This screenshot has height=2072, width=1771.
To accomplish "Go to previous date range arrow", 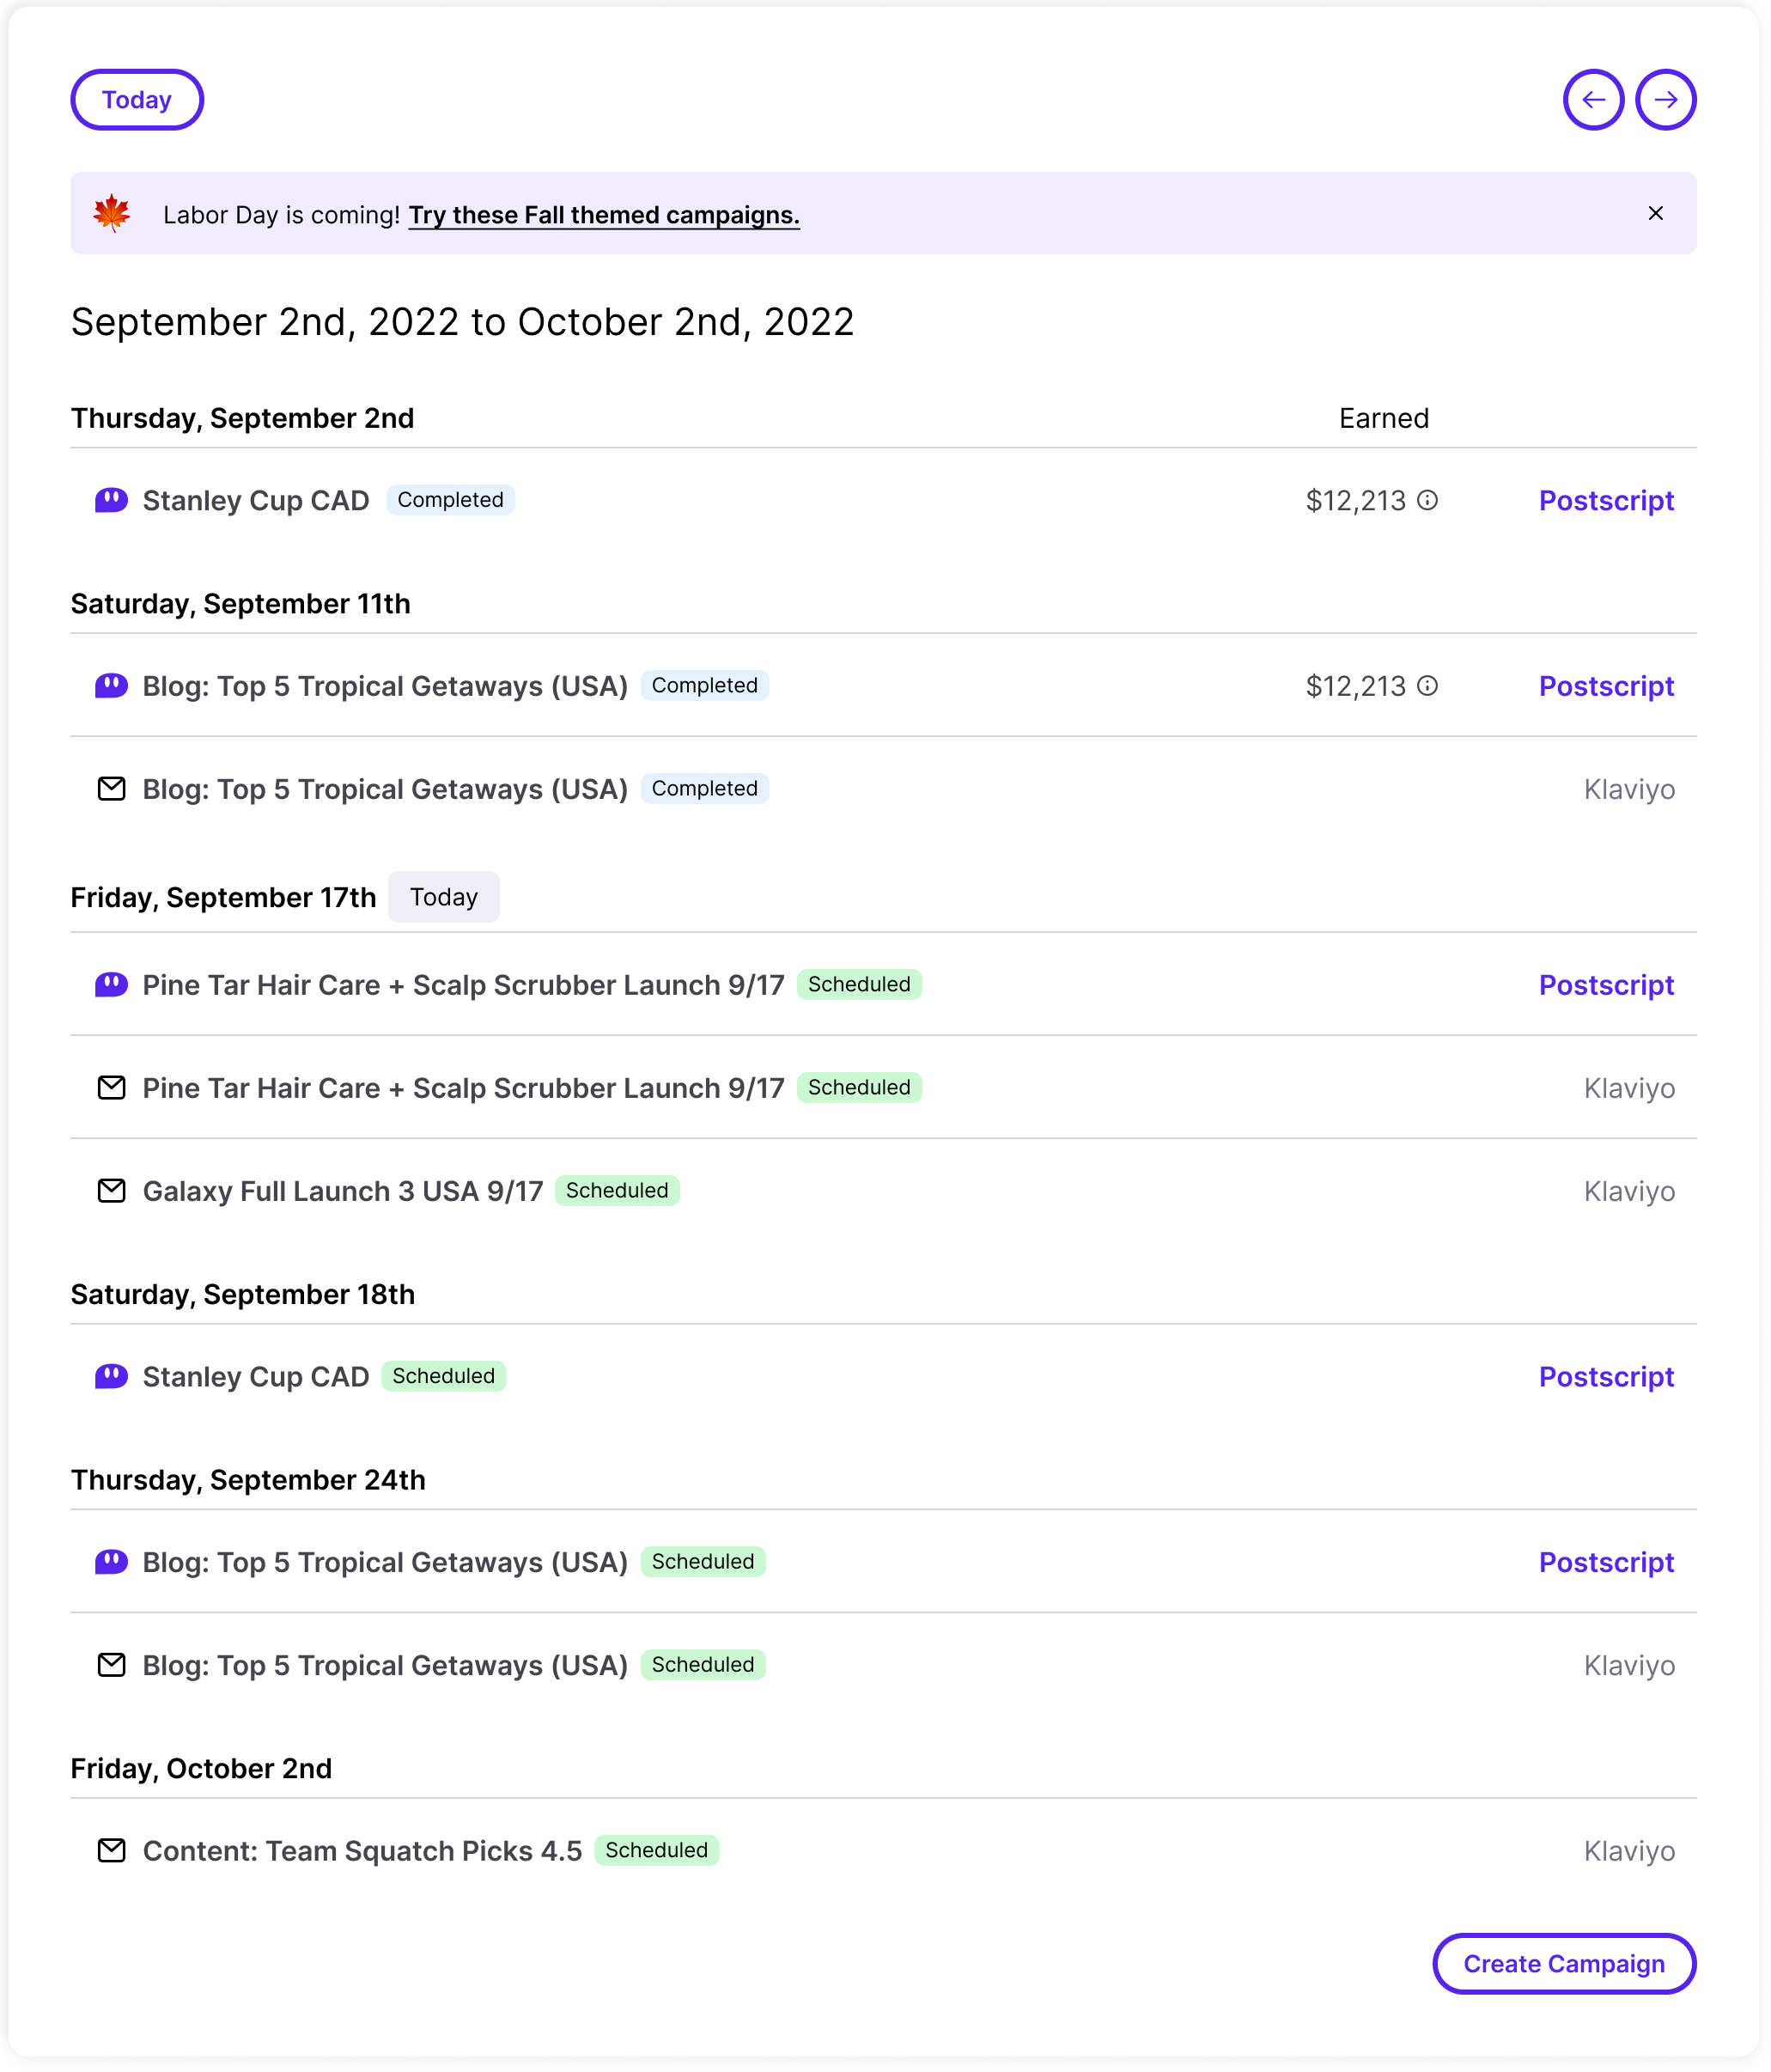I will tap(1592, 100).
